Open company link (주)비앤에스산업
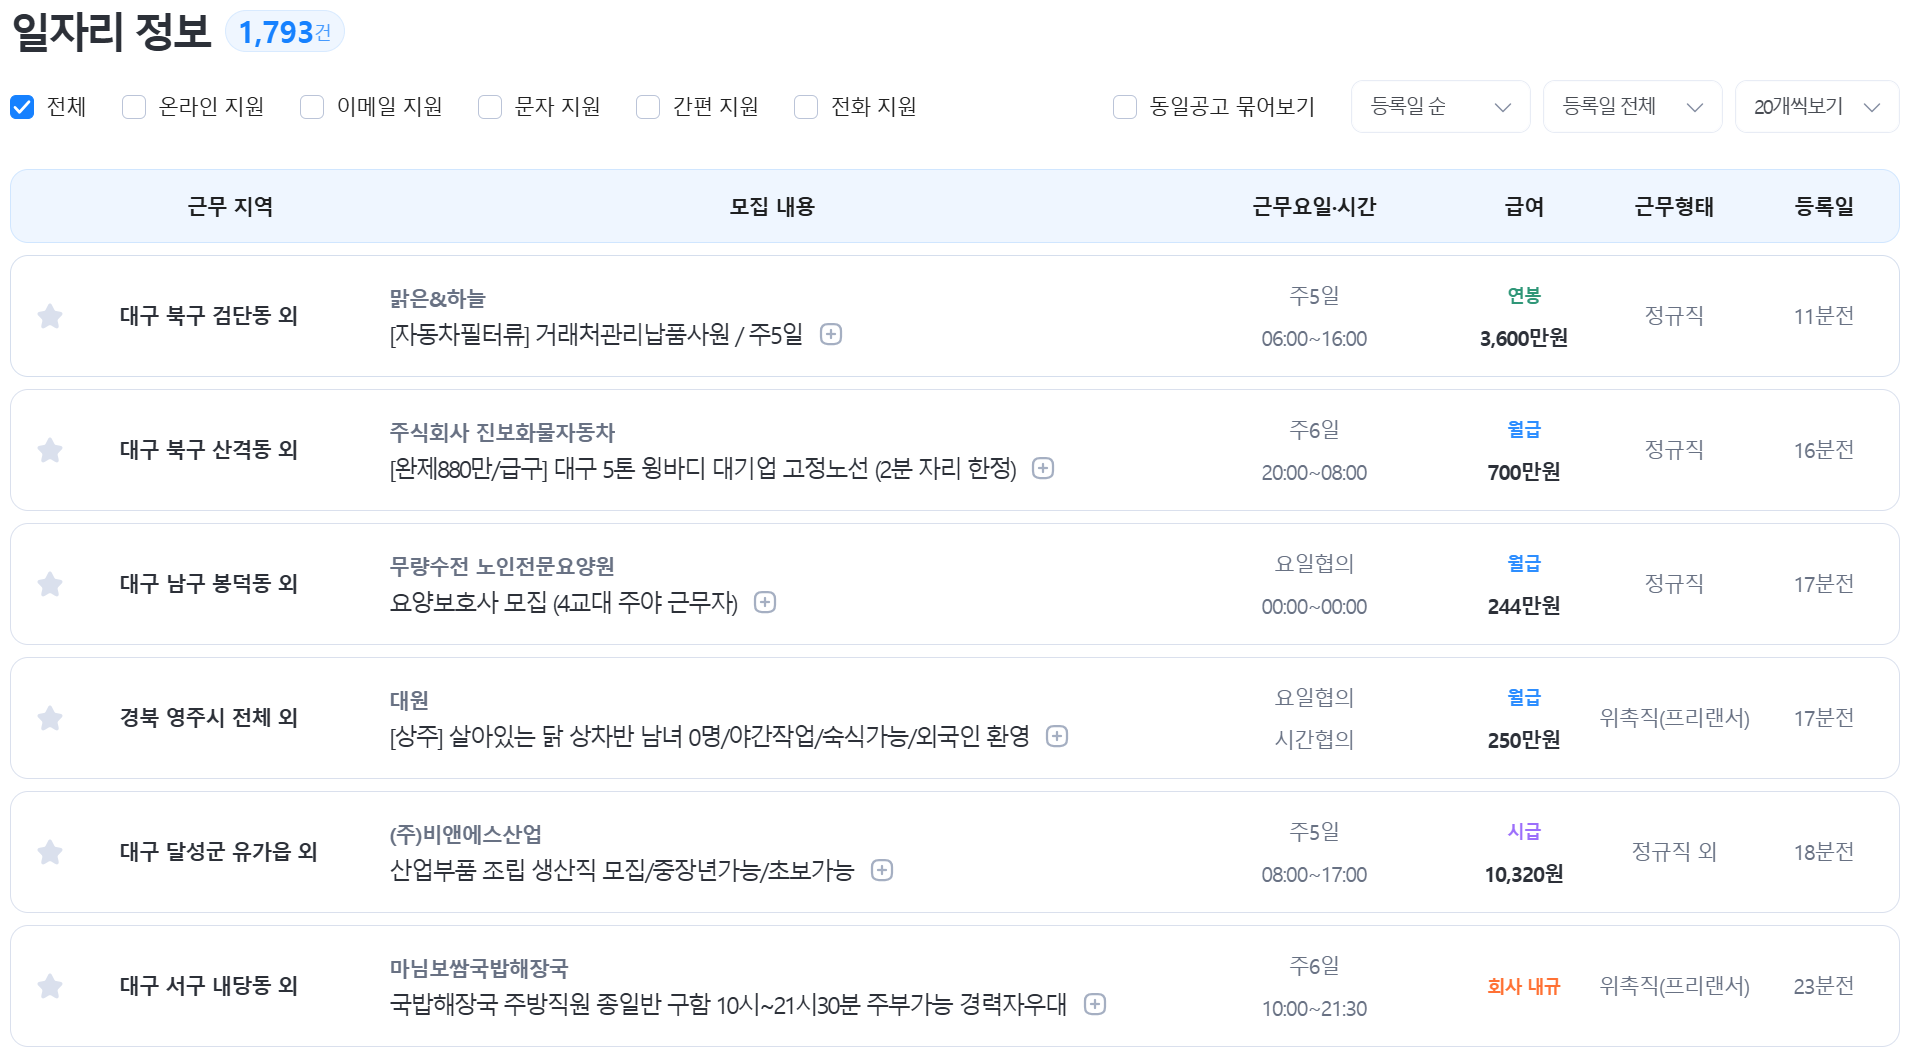The height and width of the screenshot is (1051, 1909). click(x=465, y=834)
